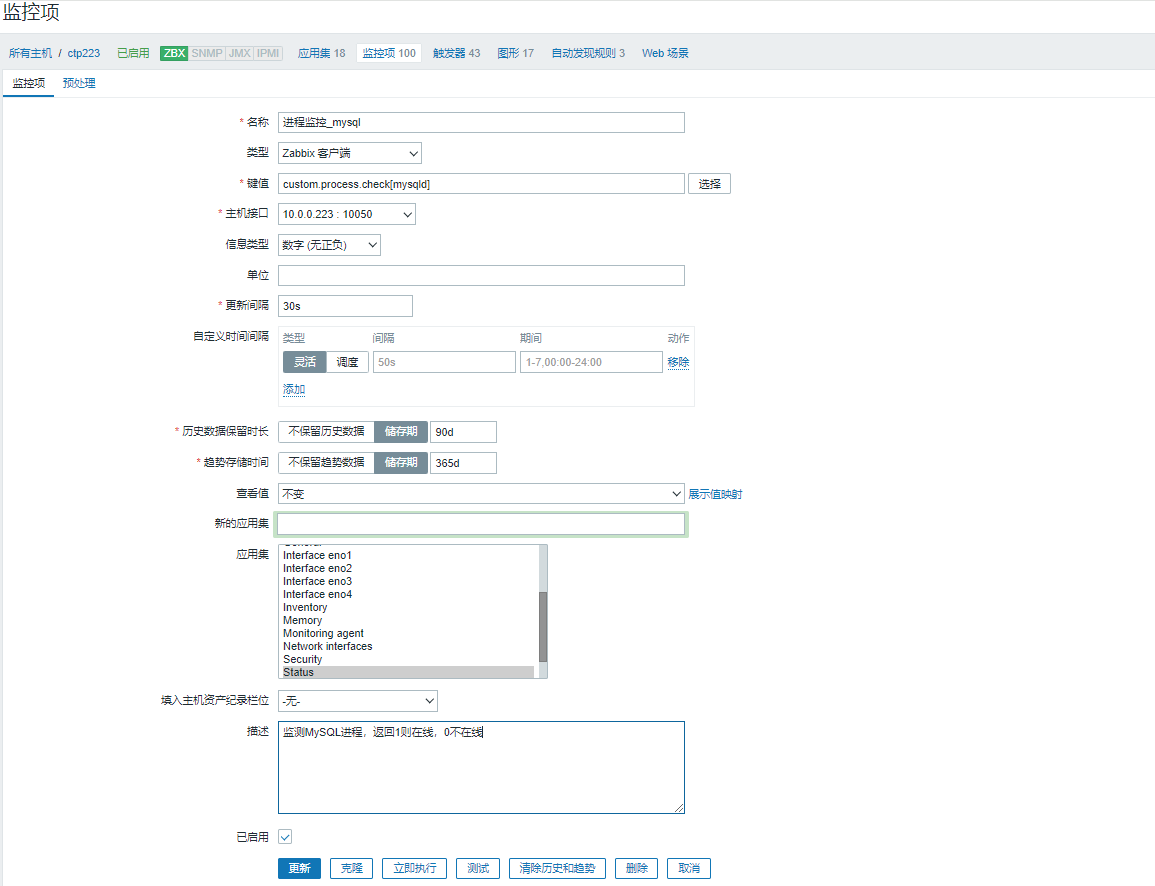Click the ZBX availability badge

click(x=174, y=53)
